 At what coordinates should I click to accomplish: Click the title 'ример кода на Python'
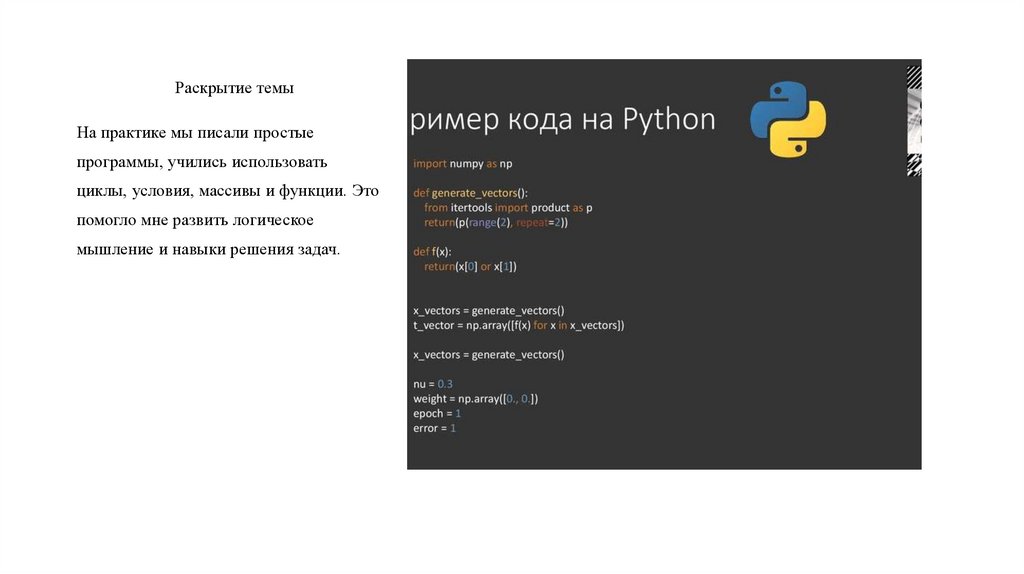[x=563, y=120]
